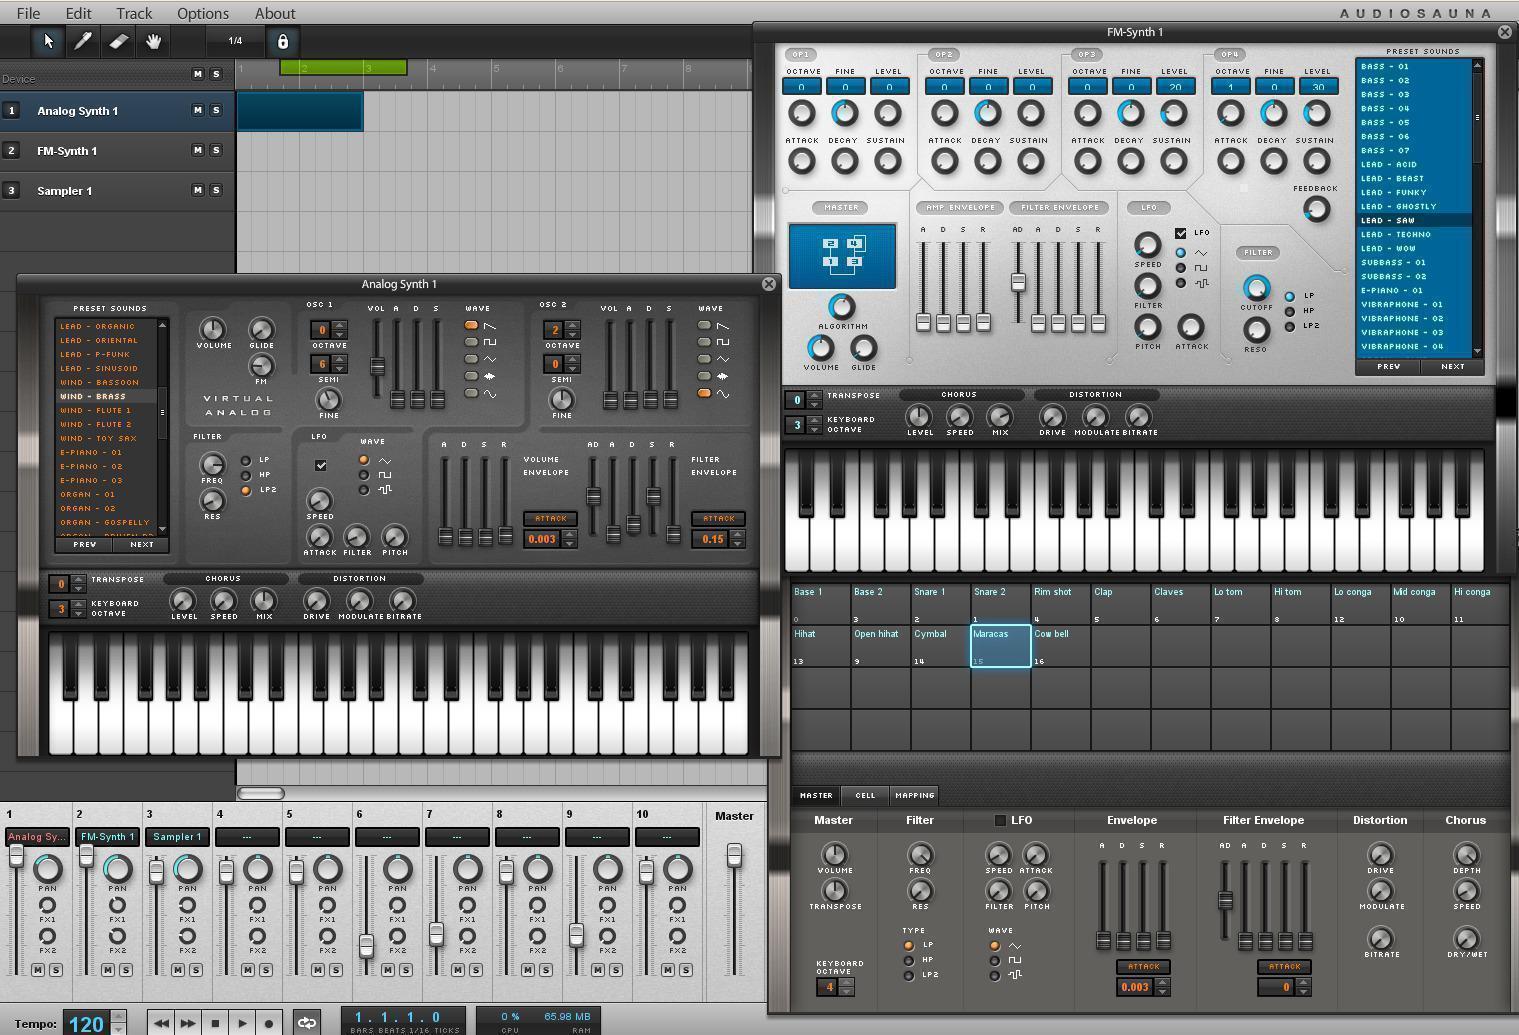Open the Track menu

[134, 13]
